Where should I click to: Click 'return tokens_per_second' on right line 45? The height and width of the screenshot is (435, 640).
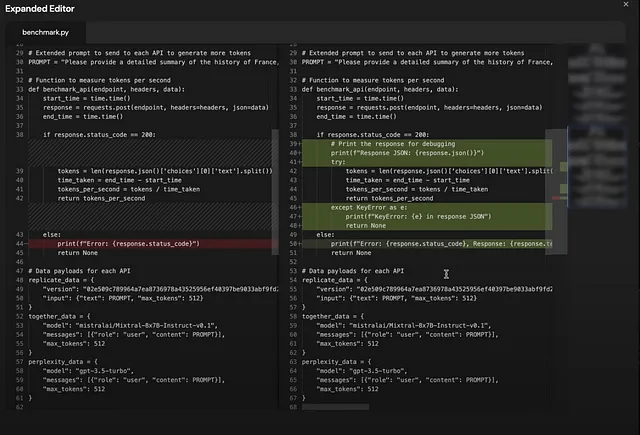[389, 198]
